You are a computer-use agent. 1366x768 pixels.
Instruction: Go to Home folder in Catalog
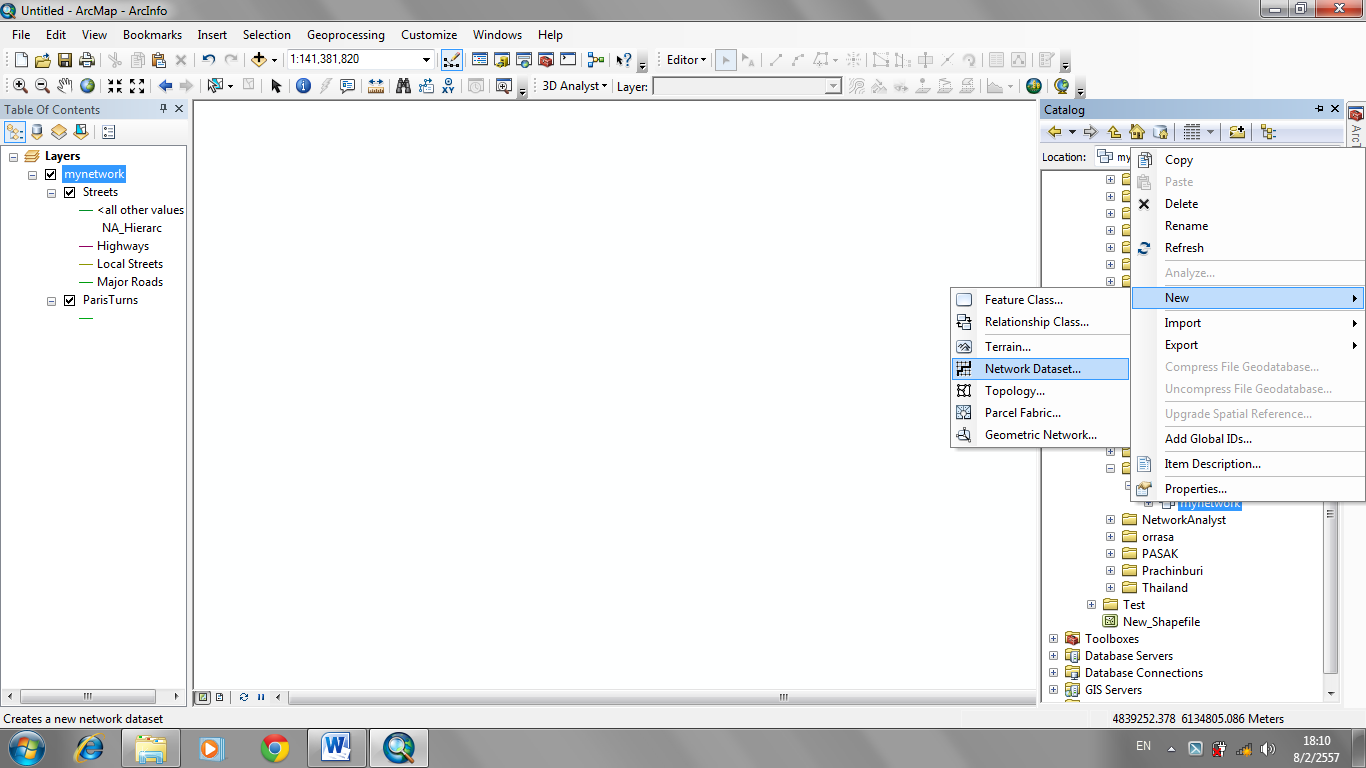(x=1137, y=132)
